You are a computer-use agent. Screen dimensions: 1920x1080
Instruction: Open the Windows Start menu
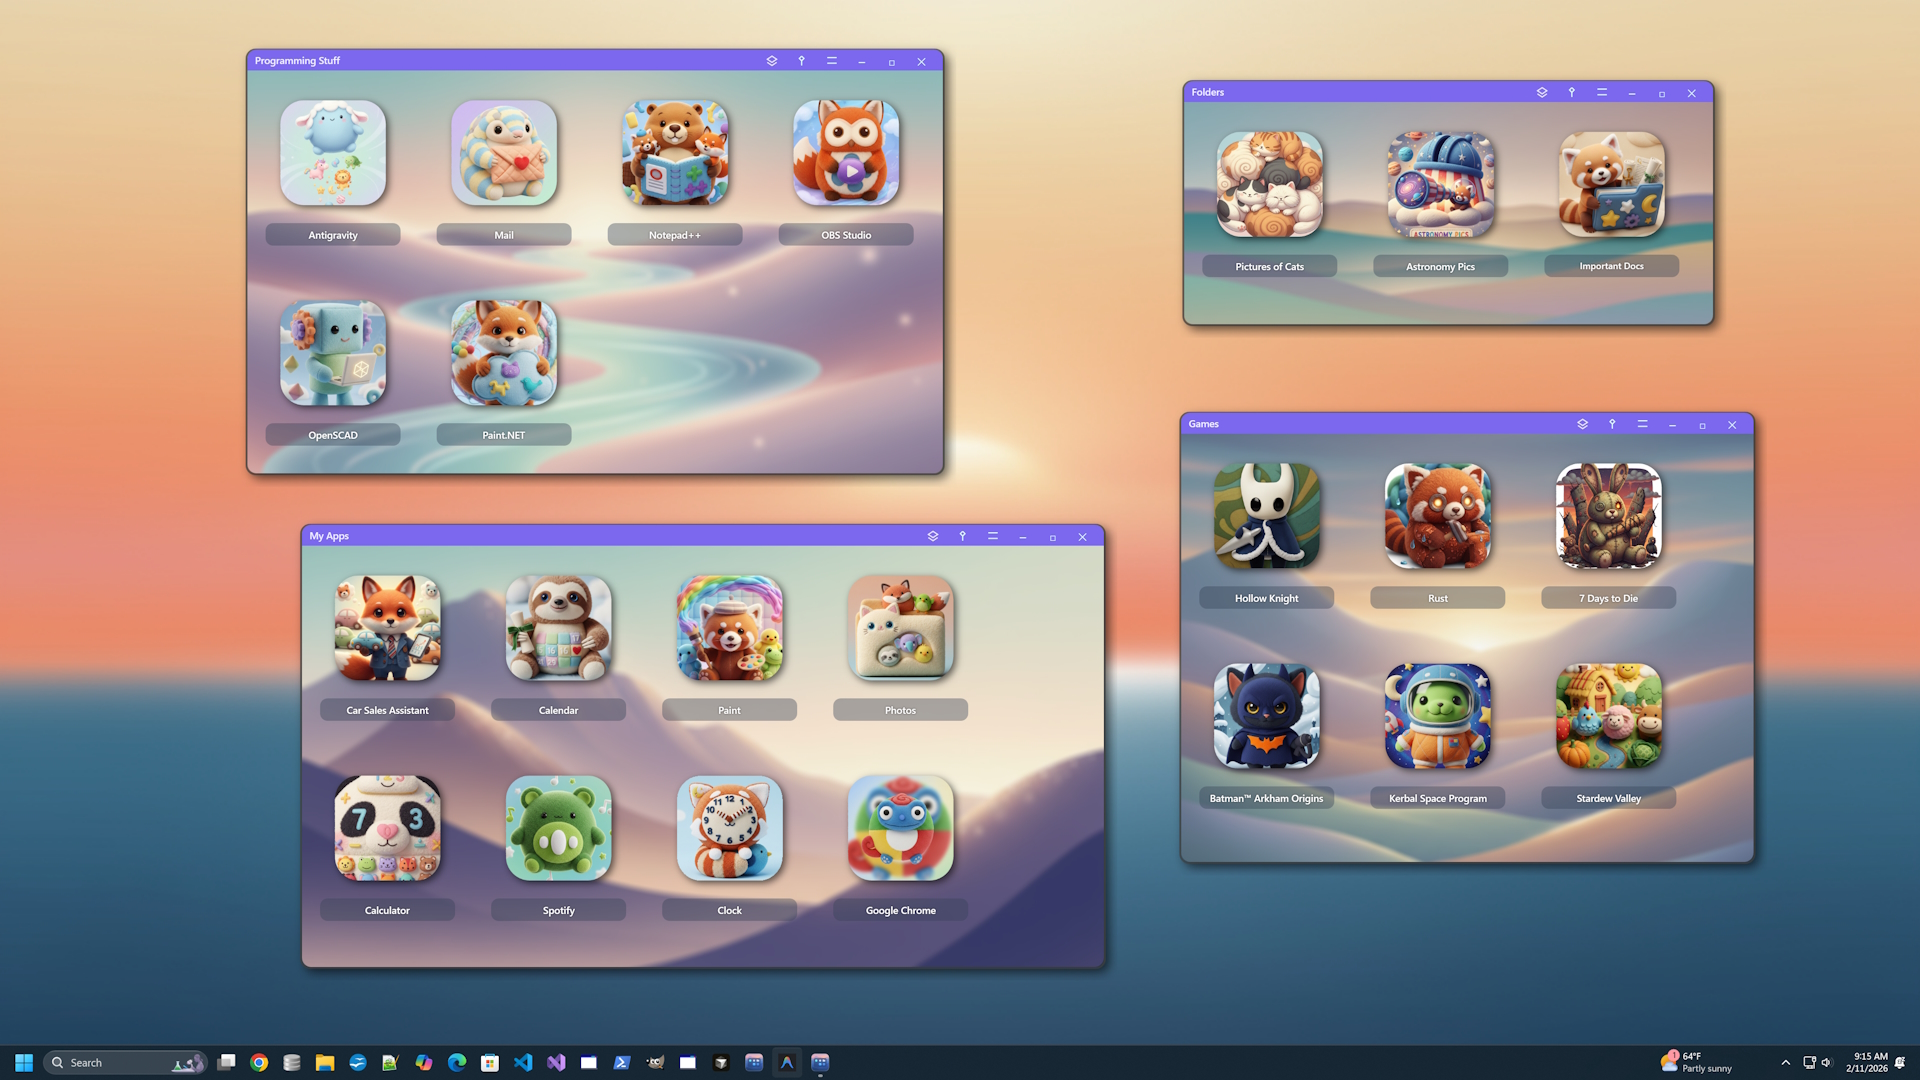(x=22, y=1062)
